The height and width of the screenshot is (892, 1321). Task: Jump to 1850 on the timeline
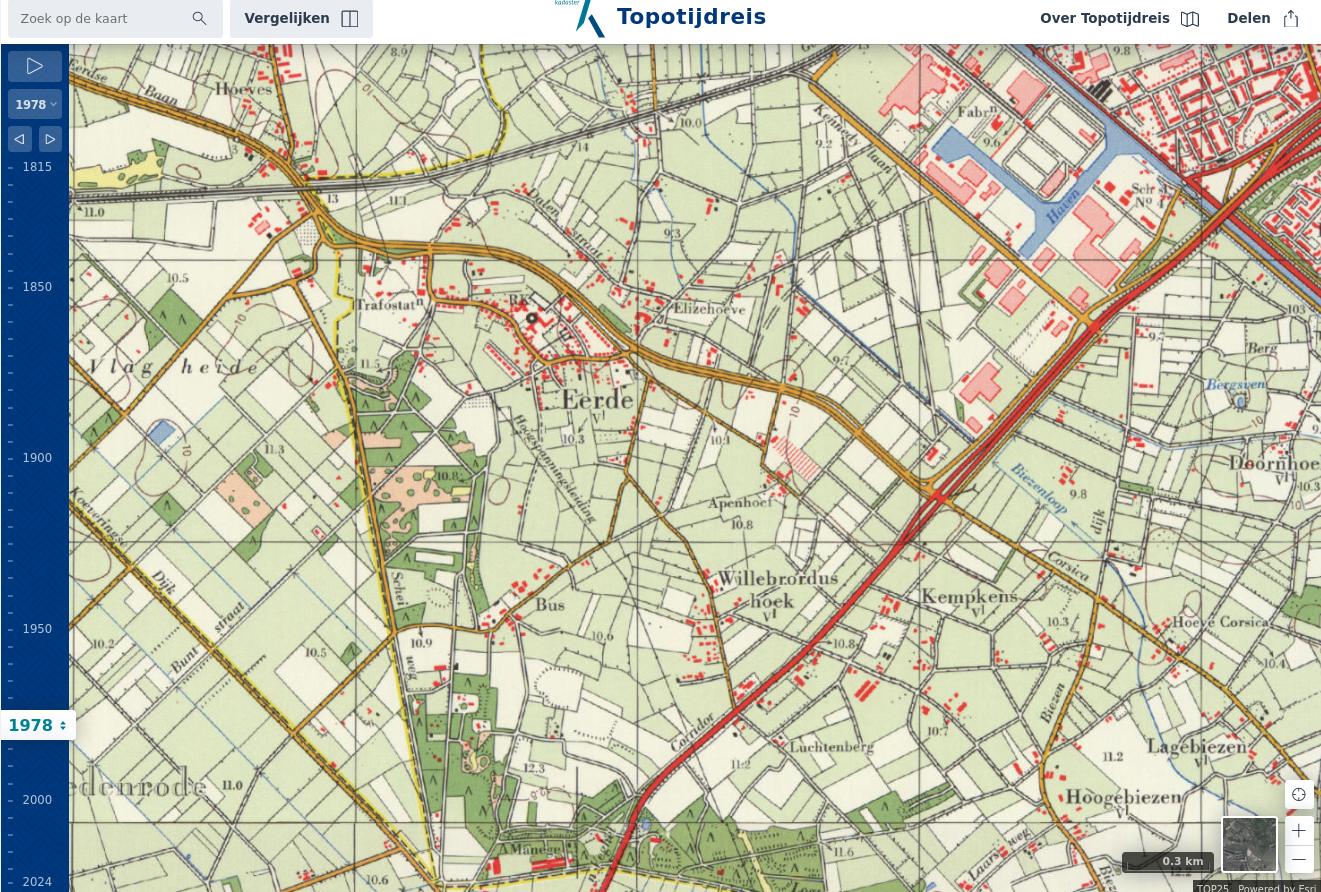(37, 287)
